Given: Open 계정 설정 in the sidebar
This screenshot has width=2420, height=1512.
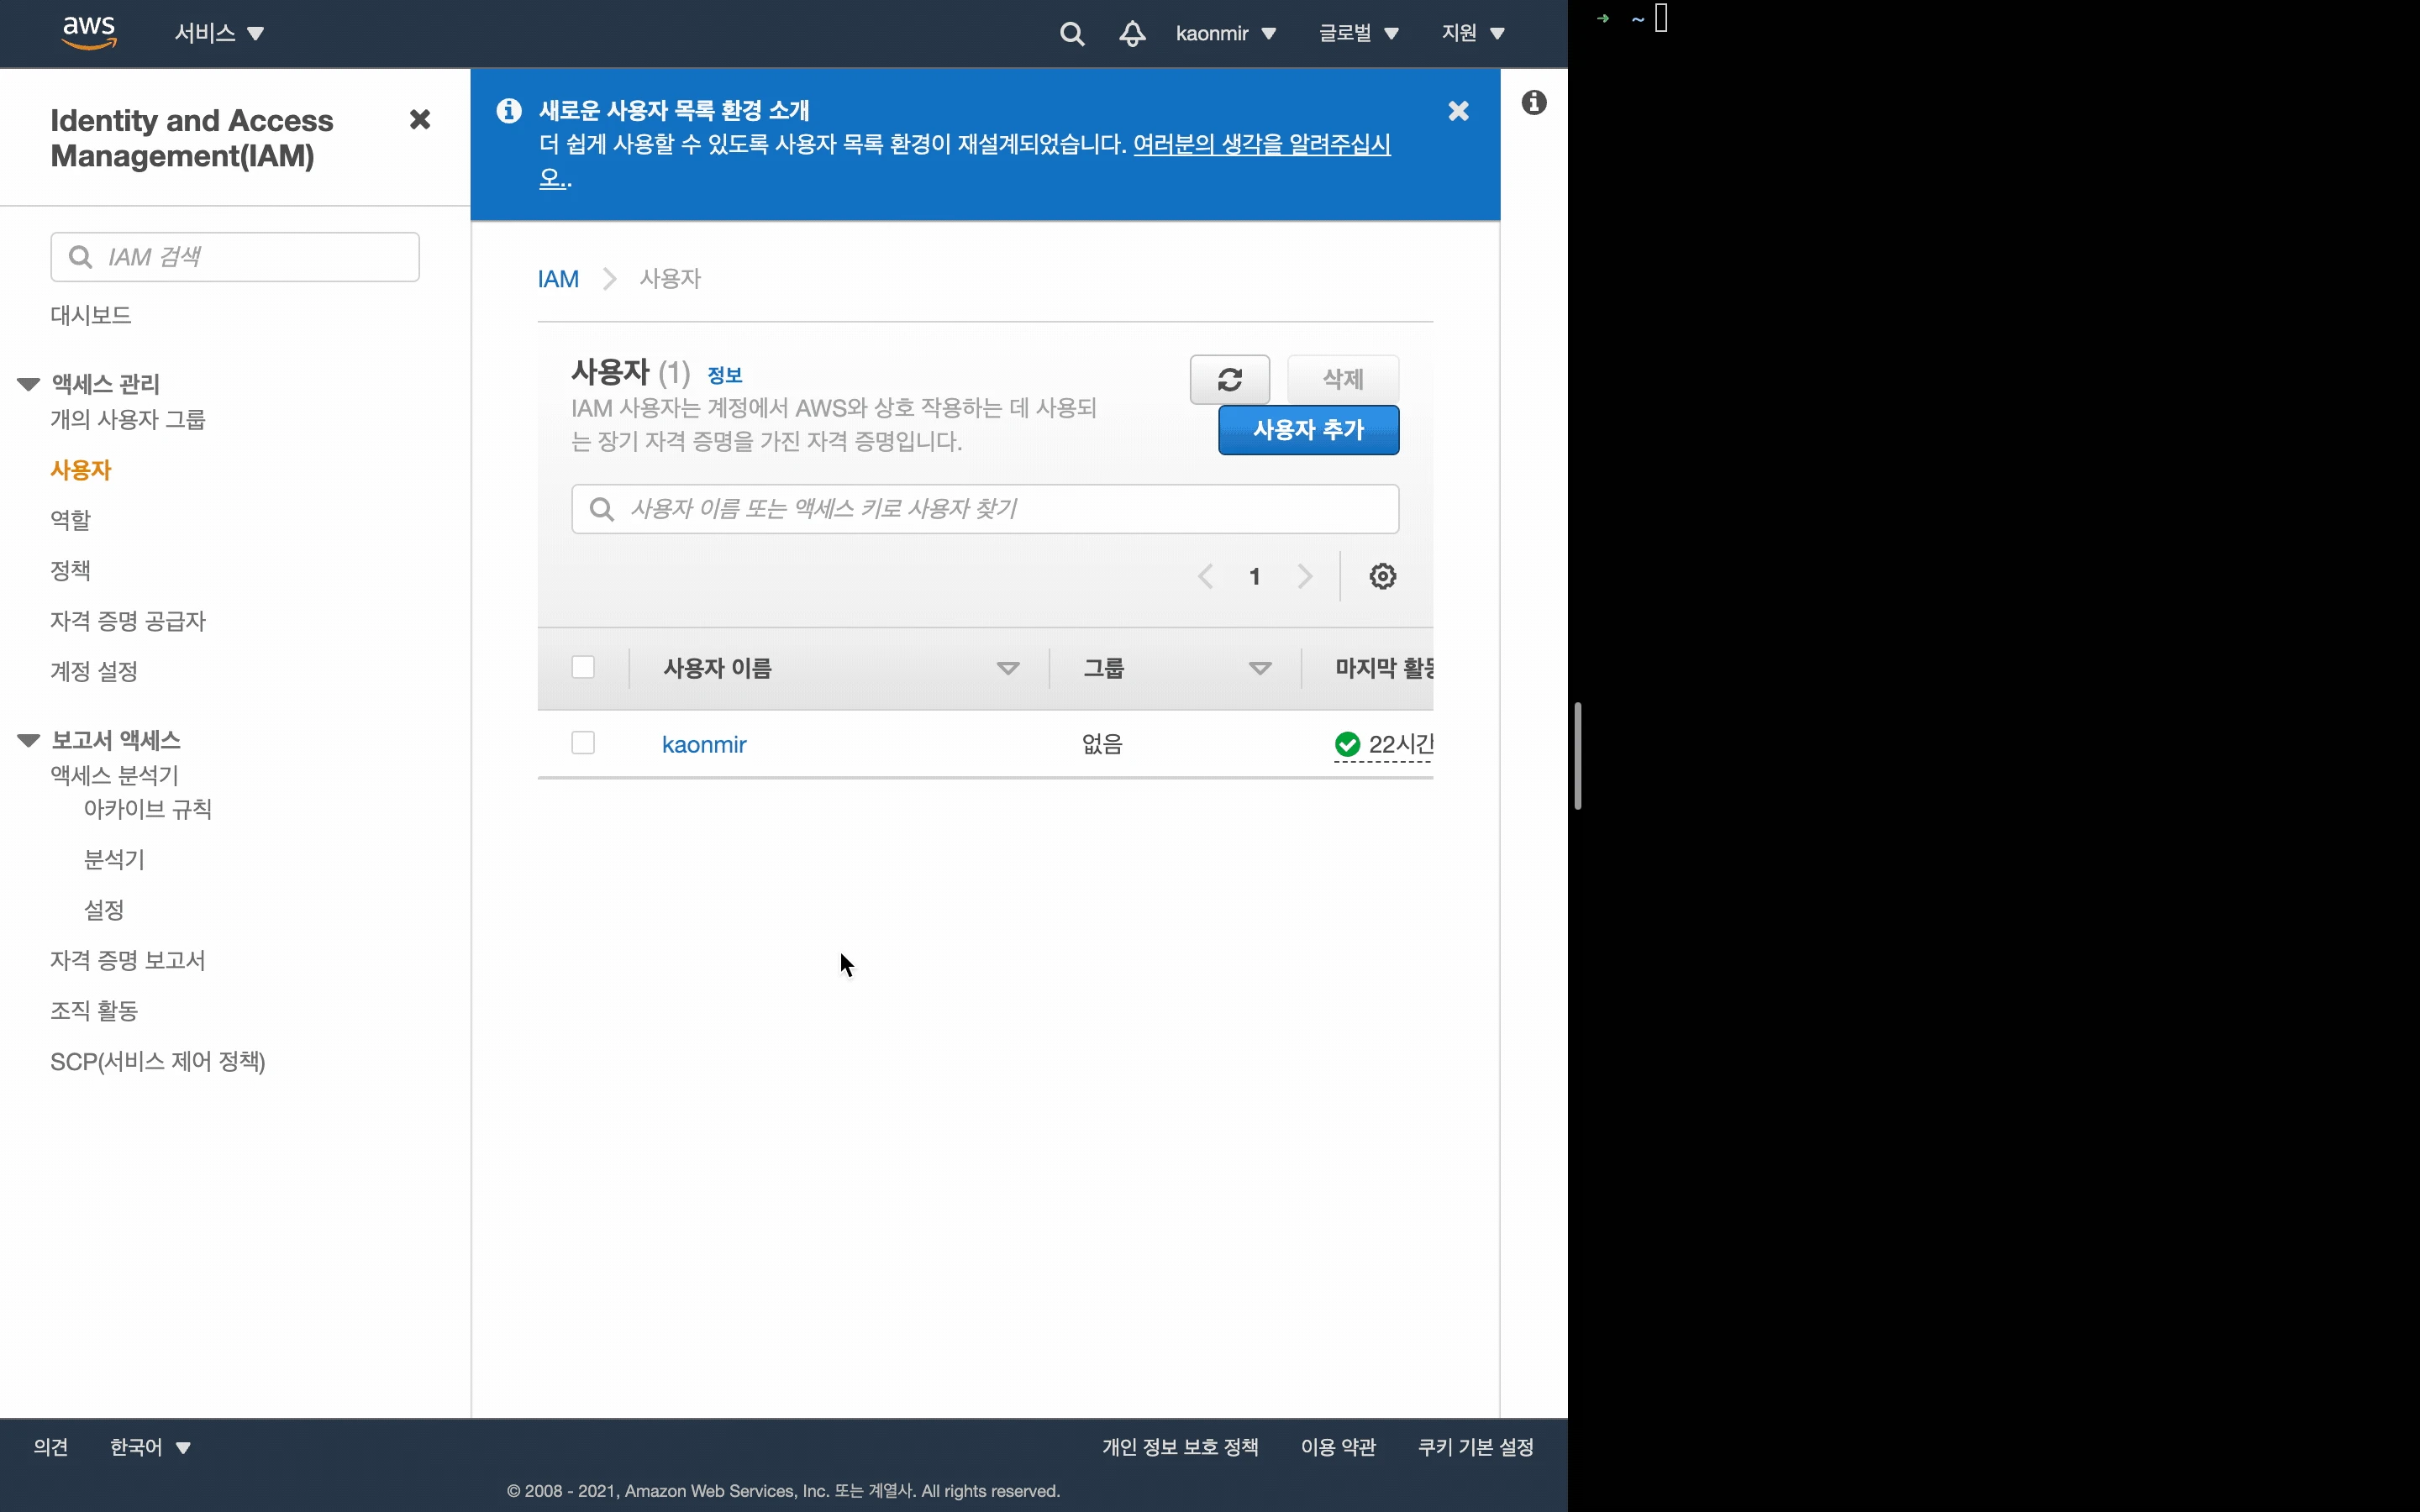Looking at the screenshot, I should [x=94, y=671].
